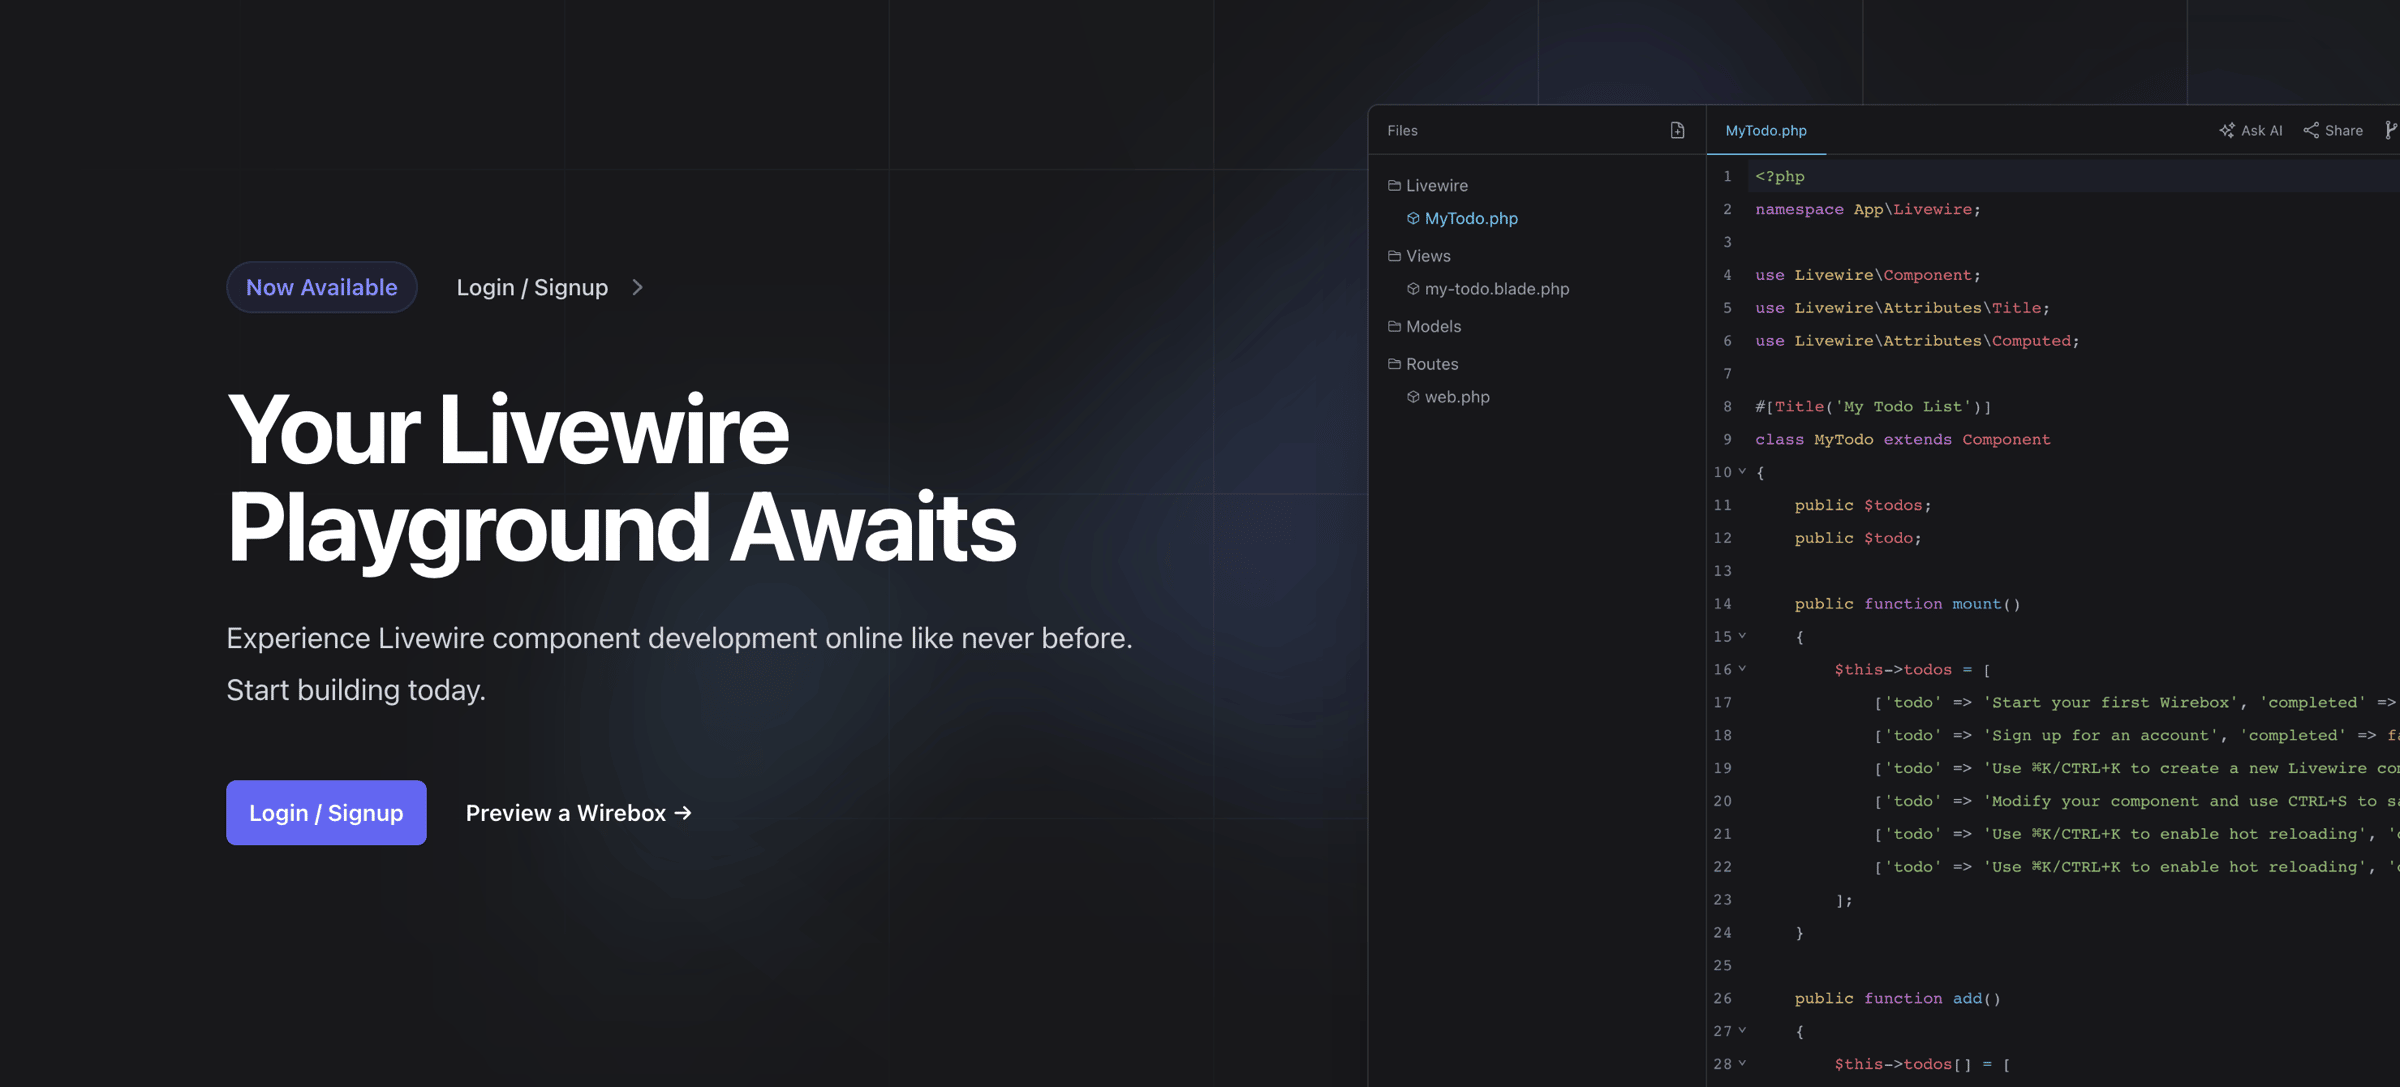Switch to the MyTodo.php editor tab
Screen dimensions: 2400x1087
[x=1765, y=130]
